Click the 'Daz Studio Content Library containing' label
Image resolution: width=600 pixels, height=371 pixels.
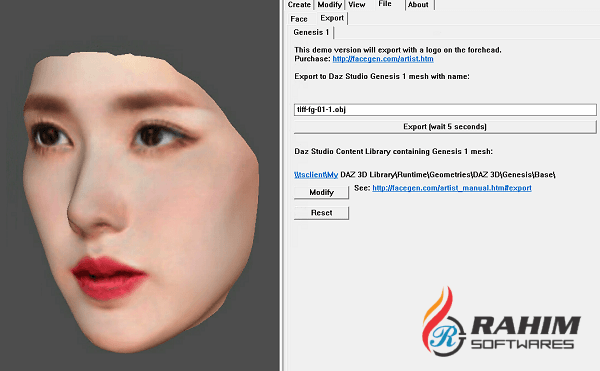[x=393, y=151]
